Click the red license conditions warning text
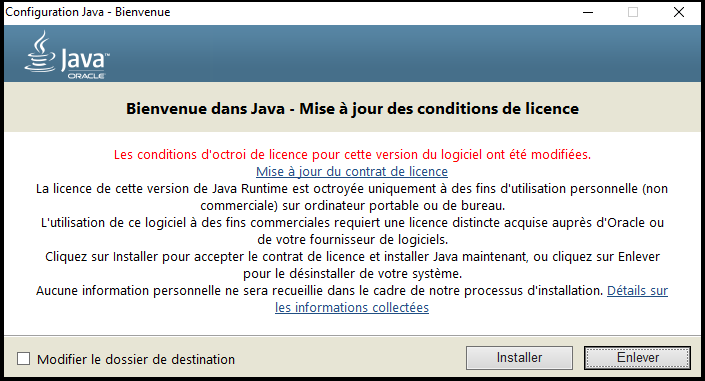 pos(352,154)
